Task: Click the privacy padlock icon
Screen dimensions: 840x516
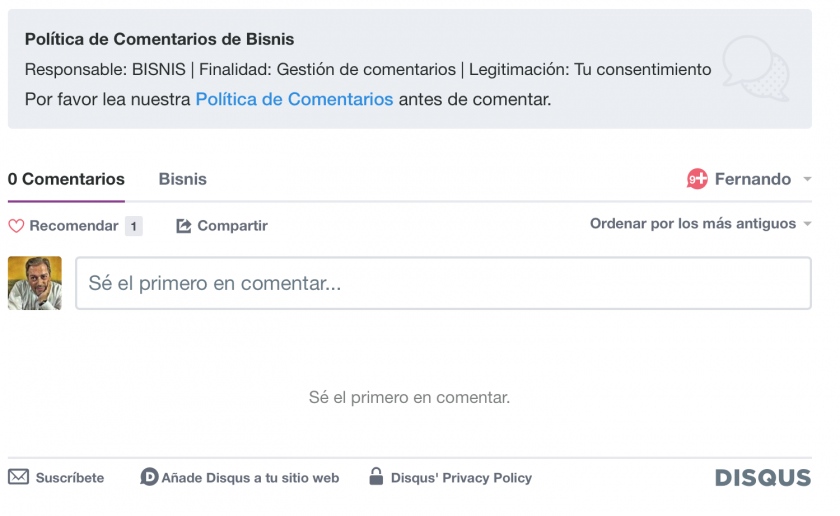Action: (x=376, y=477)
